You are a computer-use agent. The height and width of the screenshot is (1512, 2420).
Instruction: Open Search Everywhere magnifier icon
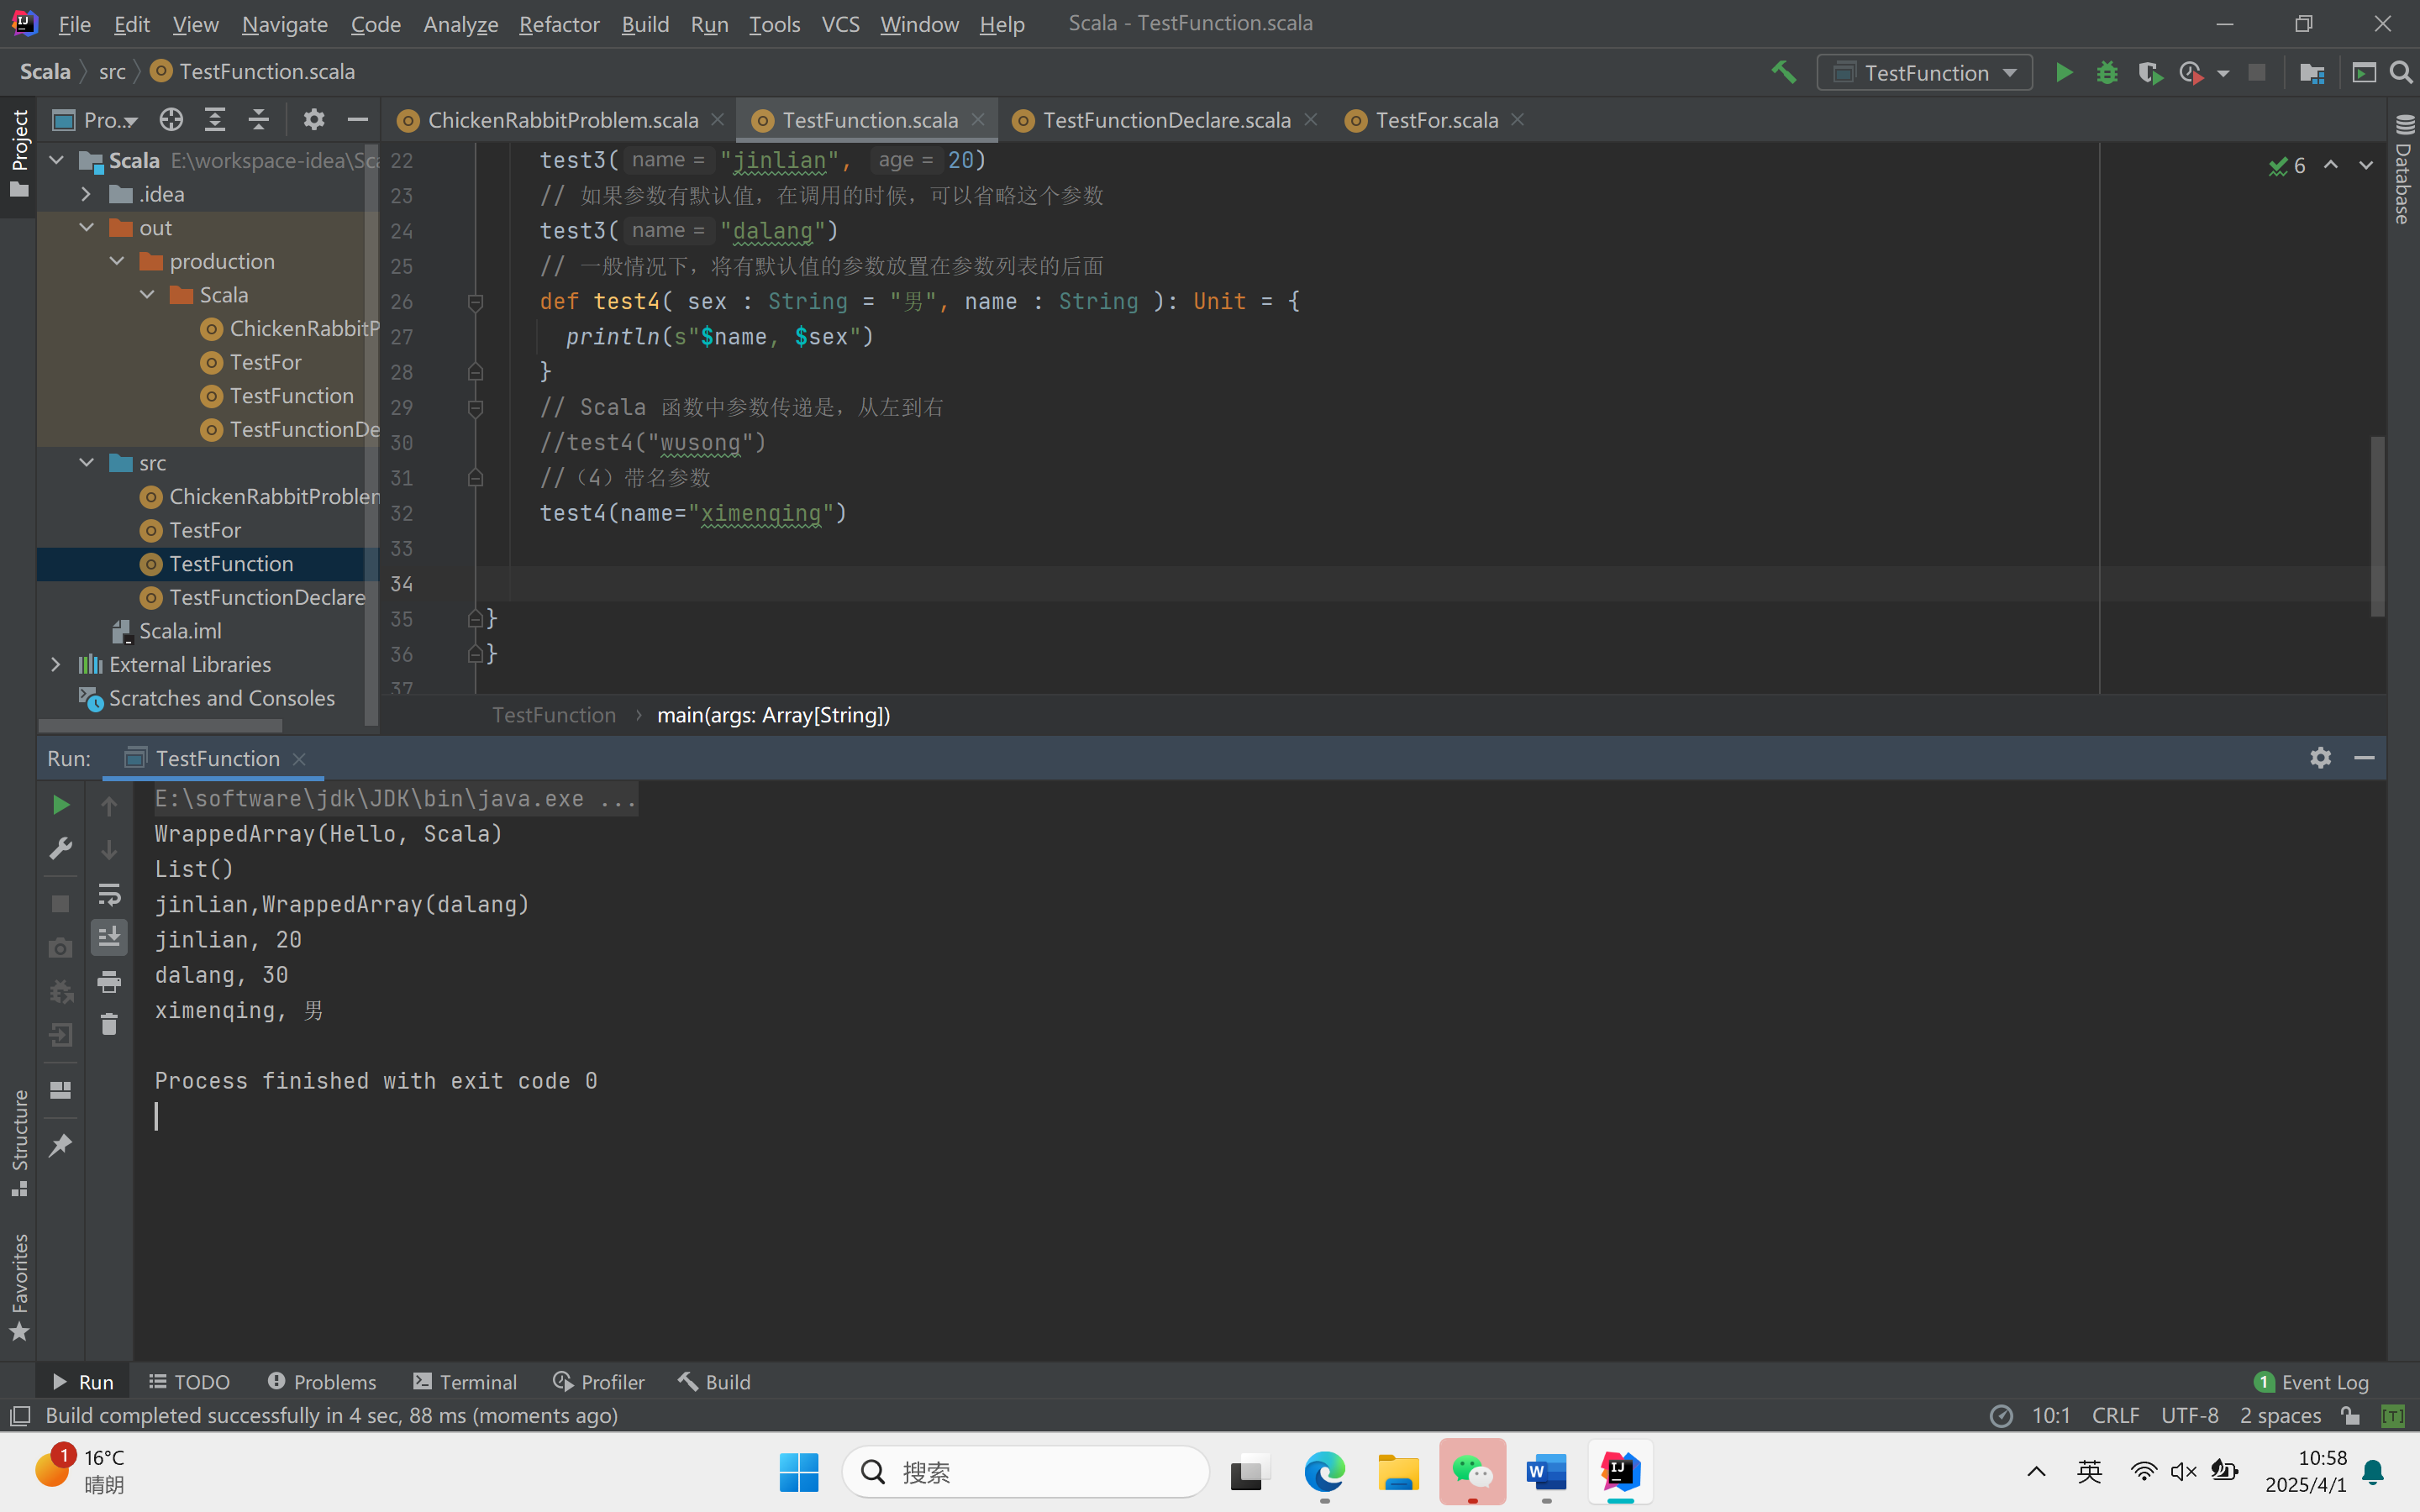point(2401,72)
